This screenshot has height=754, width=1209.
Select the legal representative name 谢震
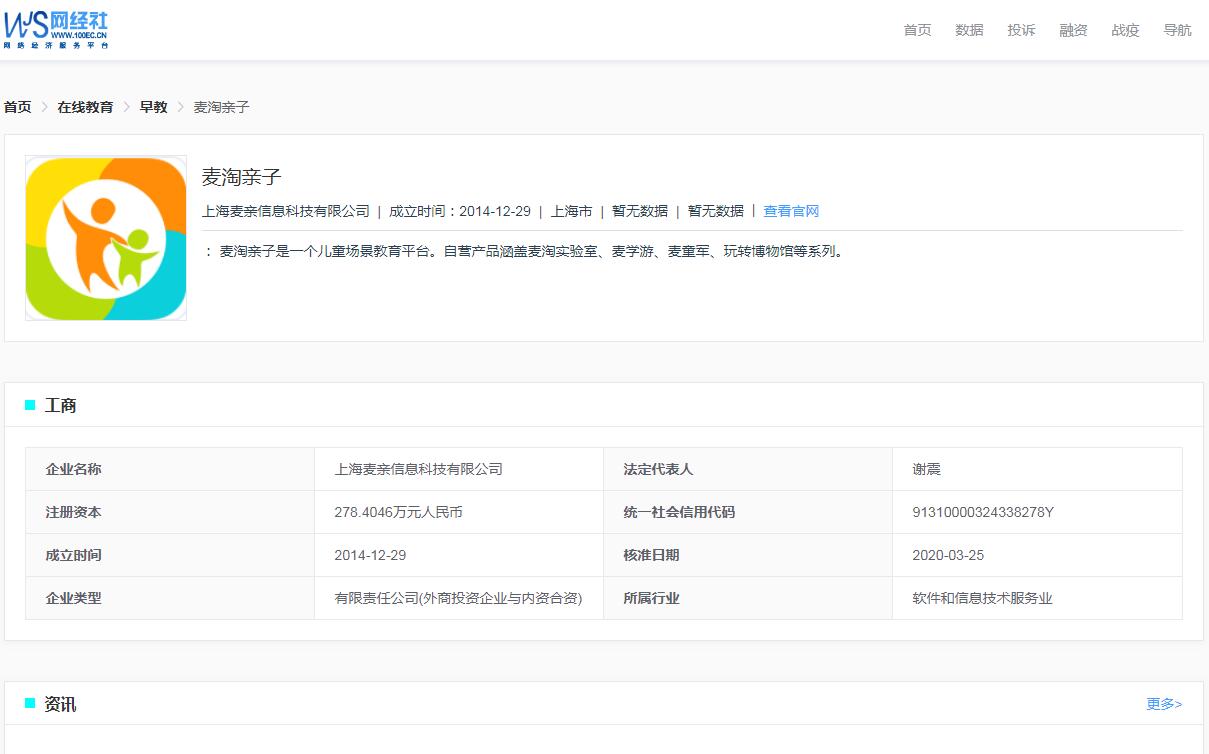[926, 469]
